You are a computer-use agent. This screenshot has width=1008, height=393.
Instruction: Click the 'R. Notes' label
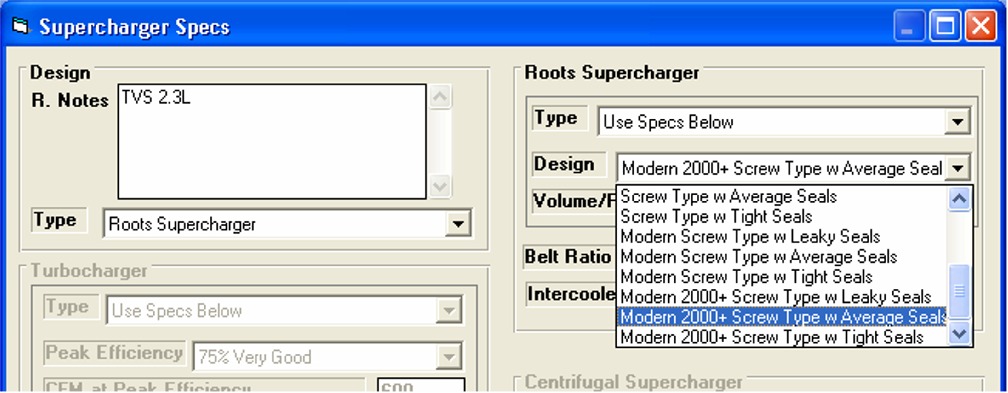point(69,100)
